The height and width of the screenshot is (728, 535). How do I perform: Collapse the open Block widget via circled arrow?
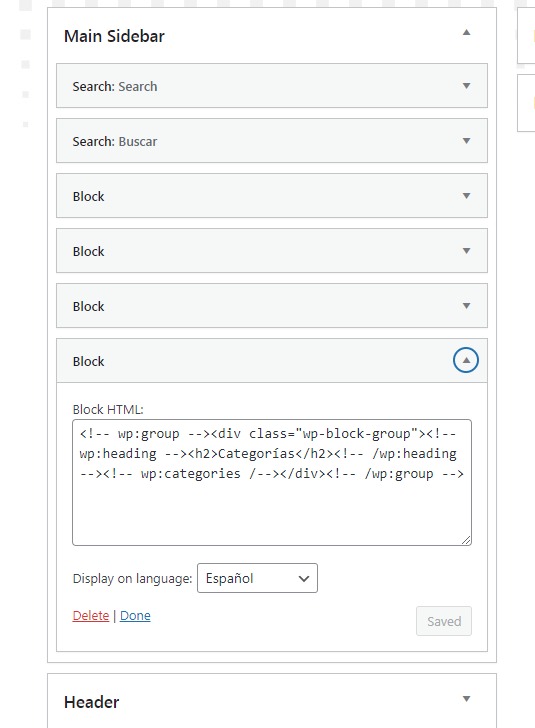tap(466, 360)
